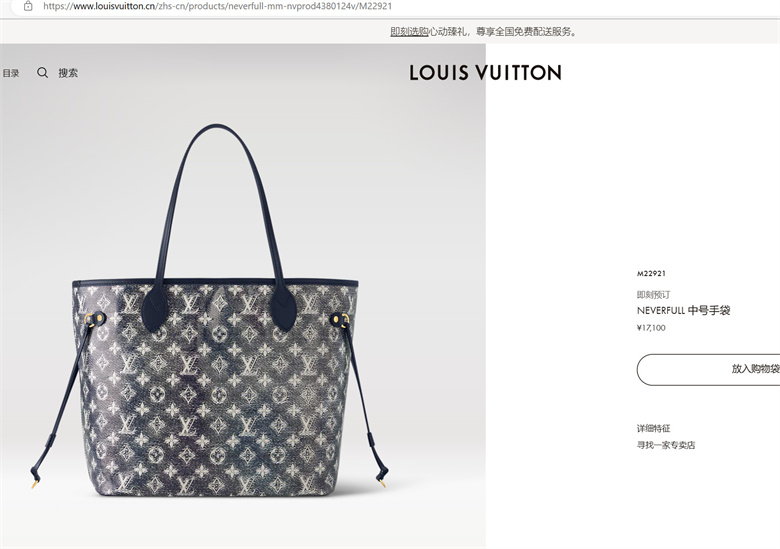The width and height of the screenshot is (780, 549).
Task: Click the M22921 product code label
Action: pyautogui.click(x=651, y=274)
